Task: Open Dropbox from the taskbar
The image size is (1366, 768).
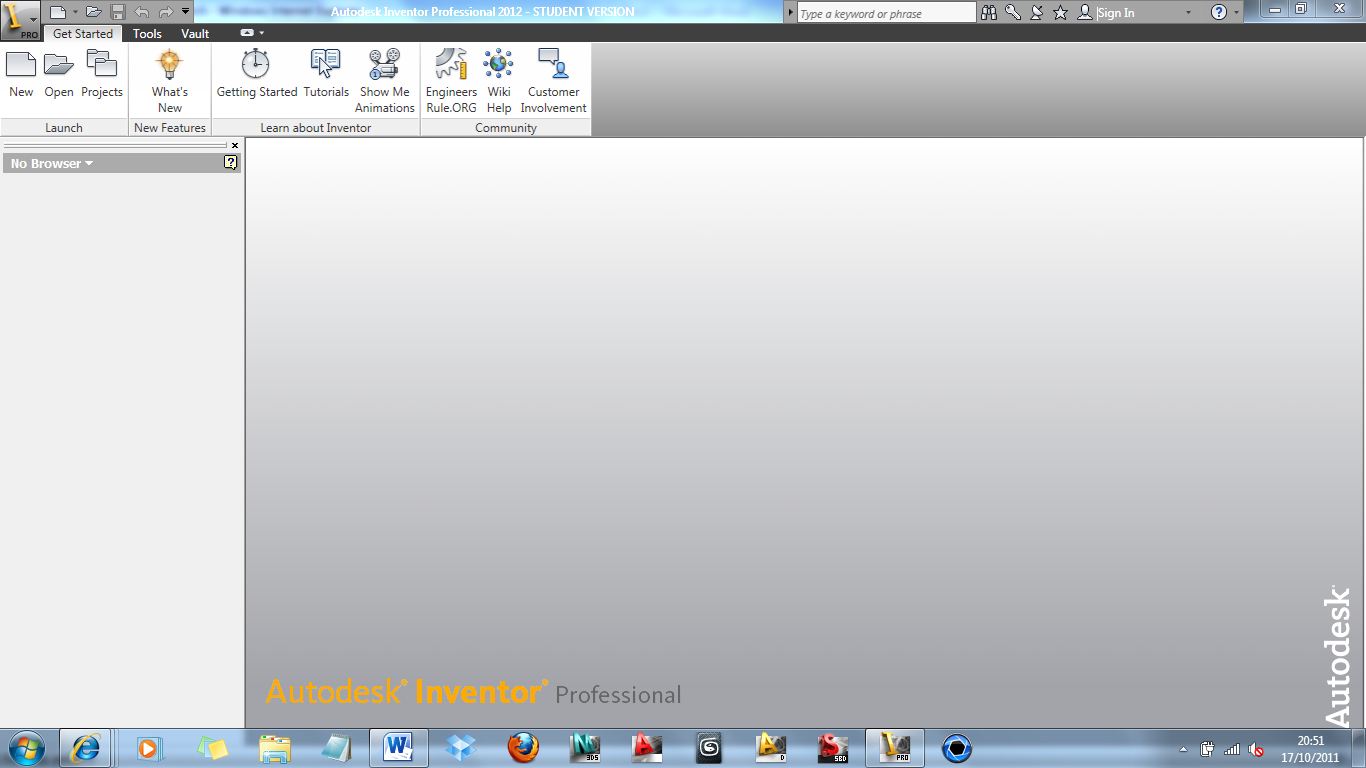Action: [x=461, y=748]
